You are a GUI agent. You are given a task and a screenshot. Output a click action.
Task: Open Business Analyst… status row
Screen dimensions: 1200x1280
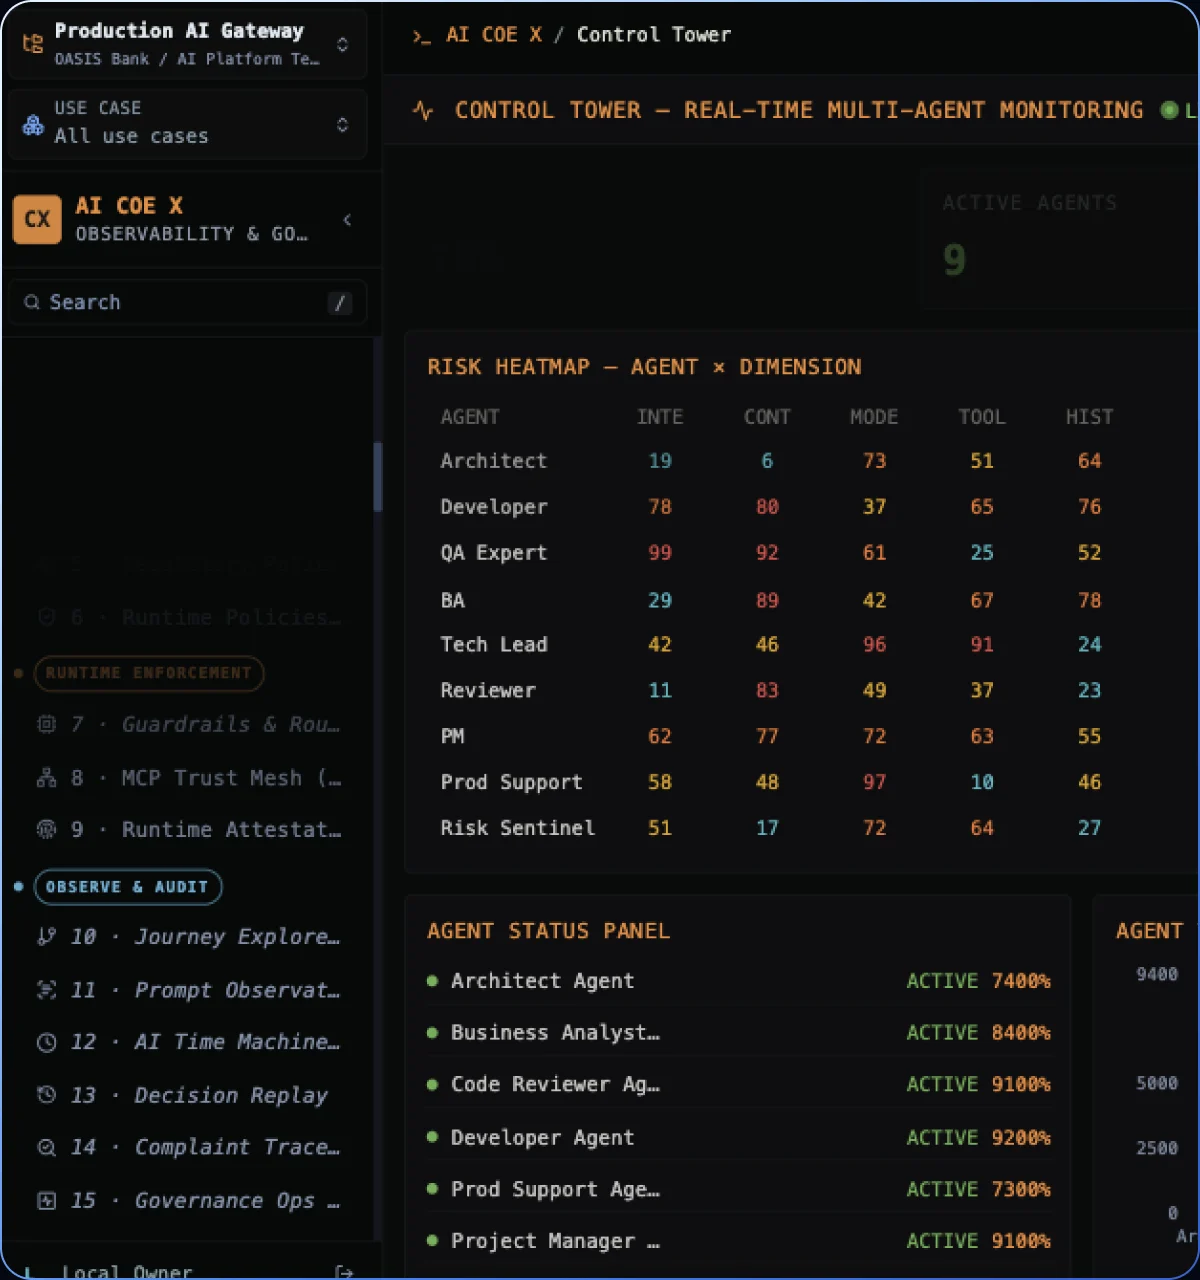(739, 1033)
